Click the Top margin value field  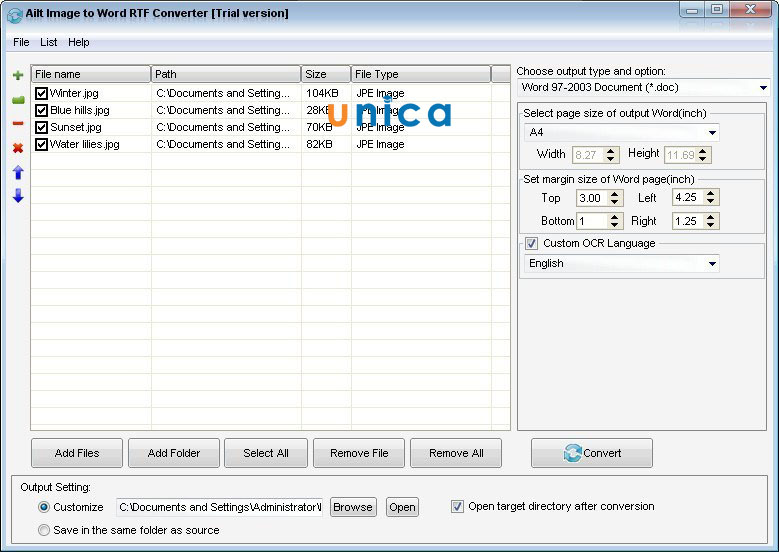pos(592,198)
